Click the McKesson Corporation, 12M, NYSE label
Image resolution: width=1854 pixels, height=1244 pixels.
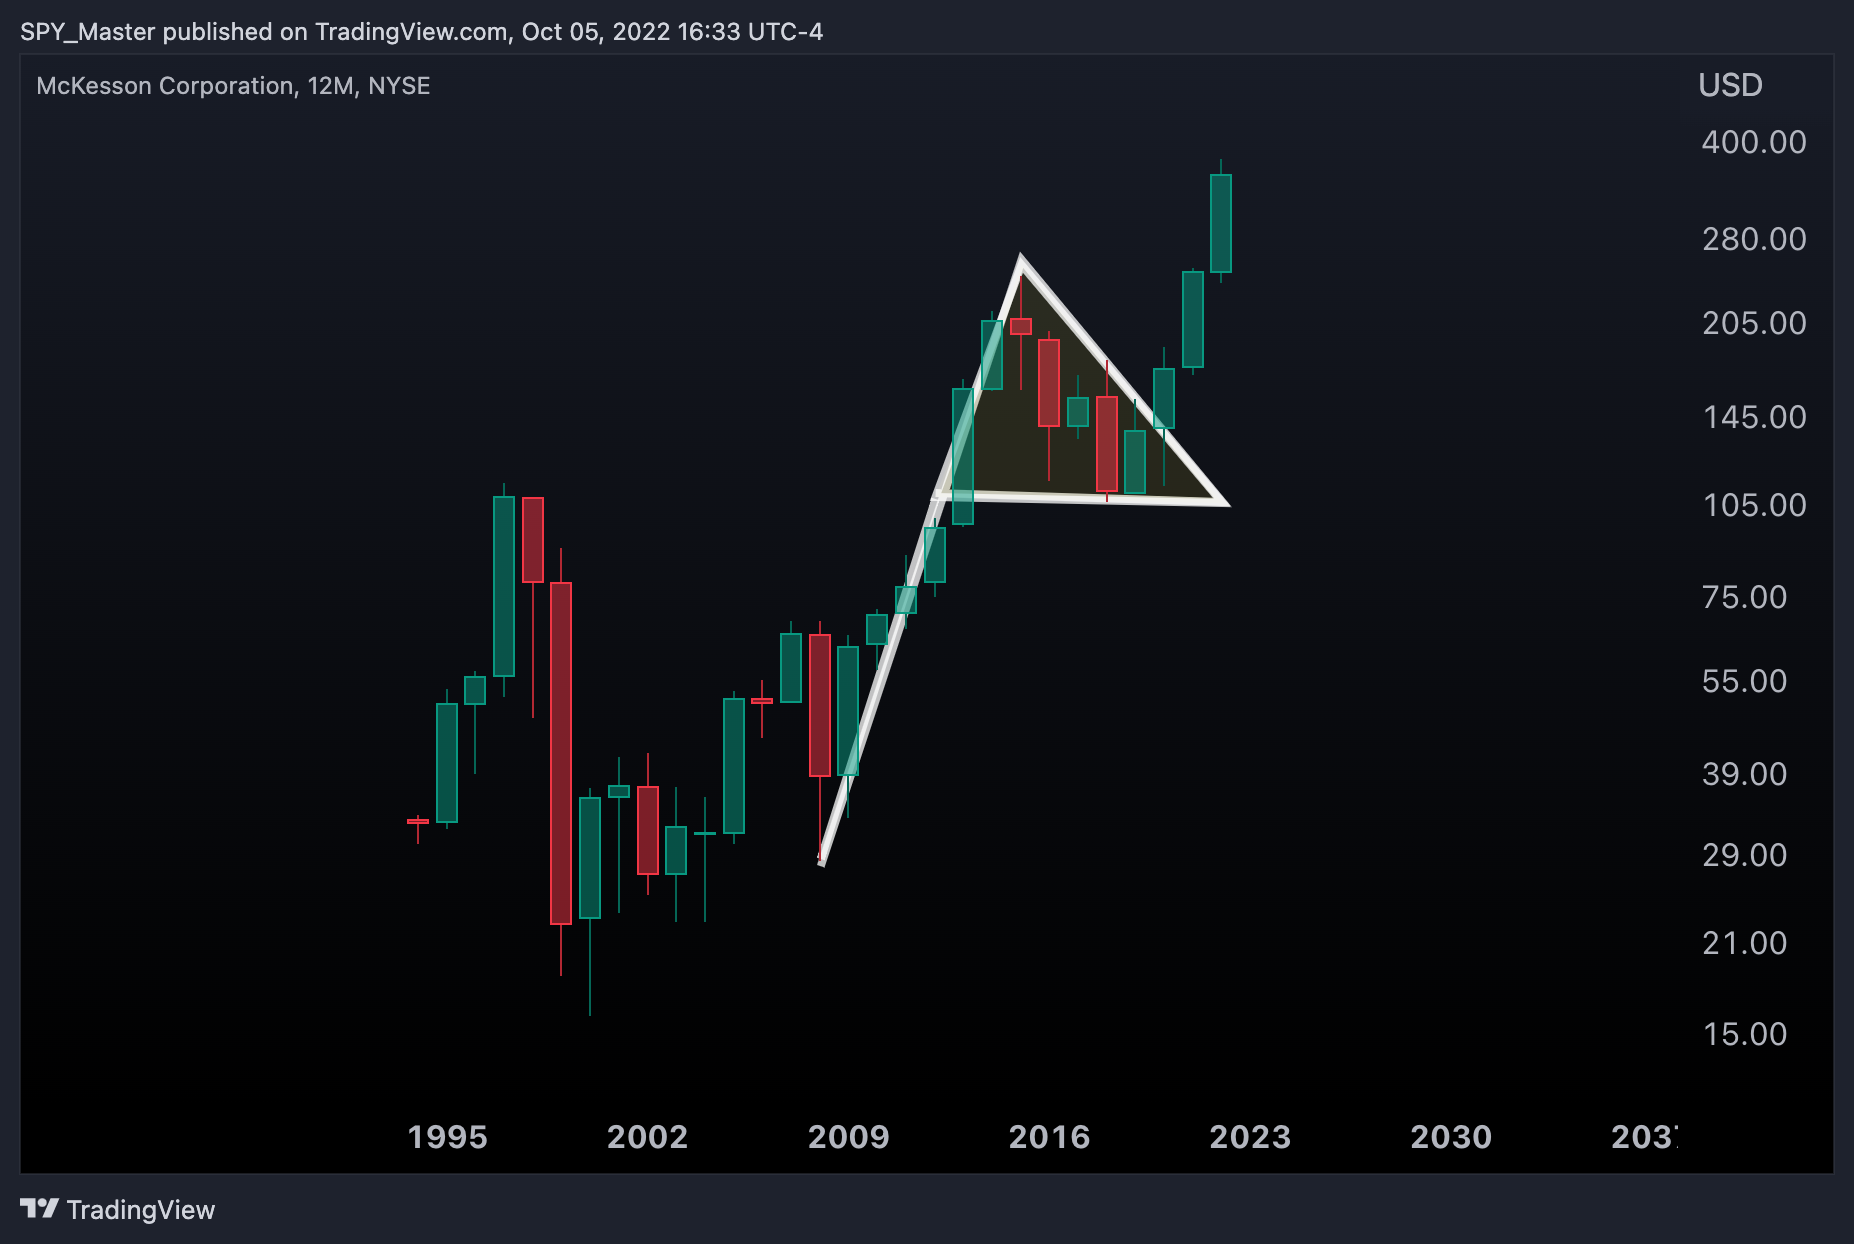233,86
